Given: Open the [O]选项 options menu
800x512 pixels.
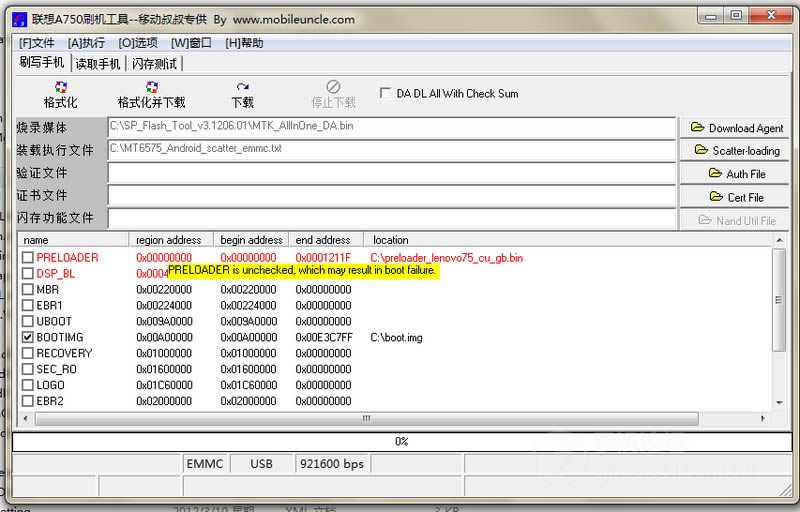Looking at the screenshot, I should coord(138,43).
